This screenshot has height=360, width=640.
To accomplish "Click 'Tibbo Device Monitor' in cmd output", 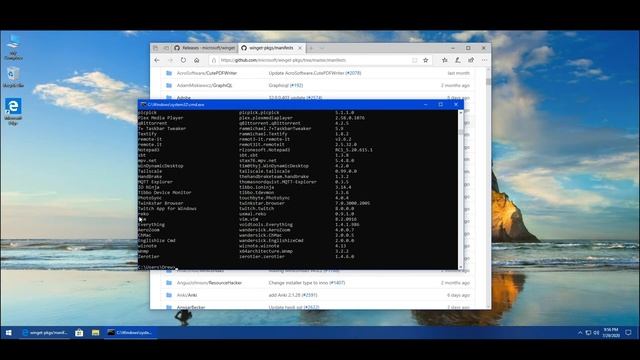I will (164, 192).
